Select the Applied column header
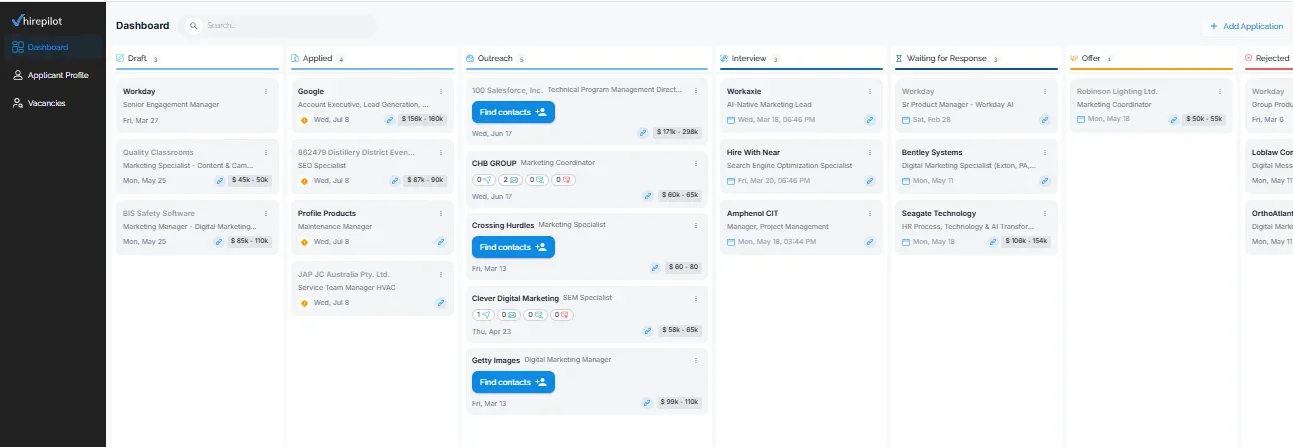1293x447 pixels. coord(316,59)
